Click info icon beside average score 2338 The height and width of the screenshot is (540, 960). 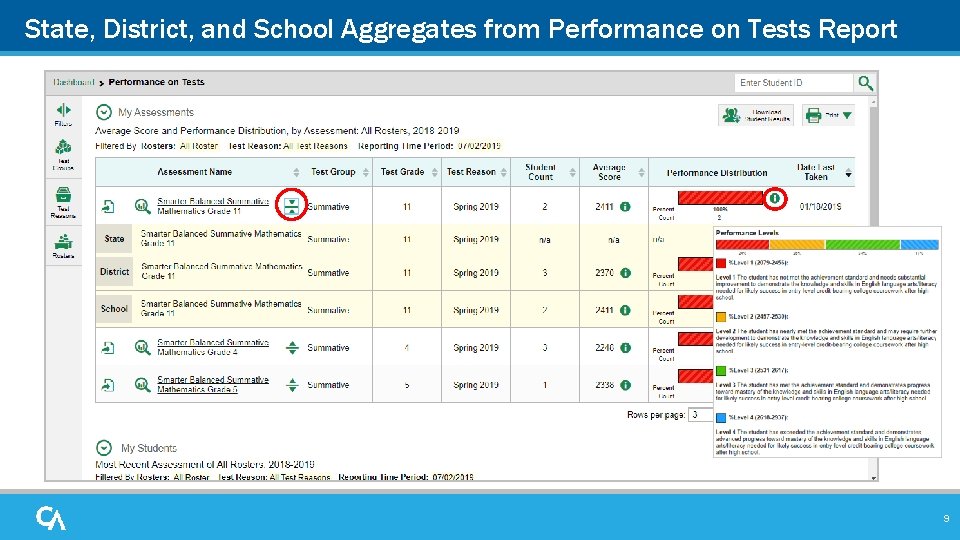point(625,385)
